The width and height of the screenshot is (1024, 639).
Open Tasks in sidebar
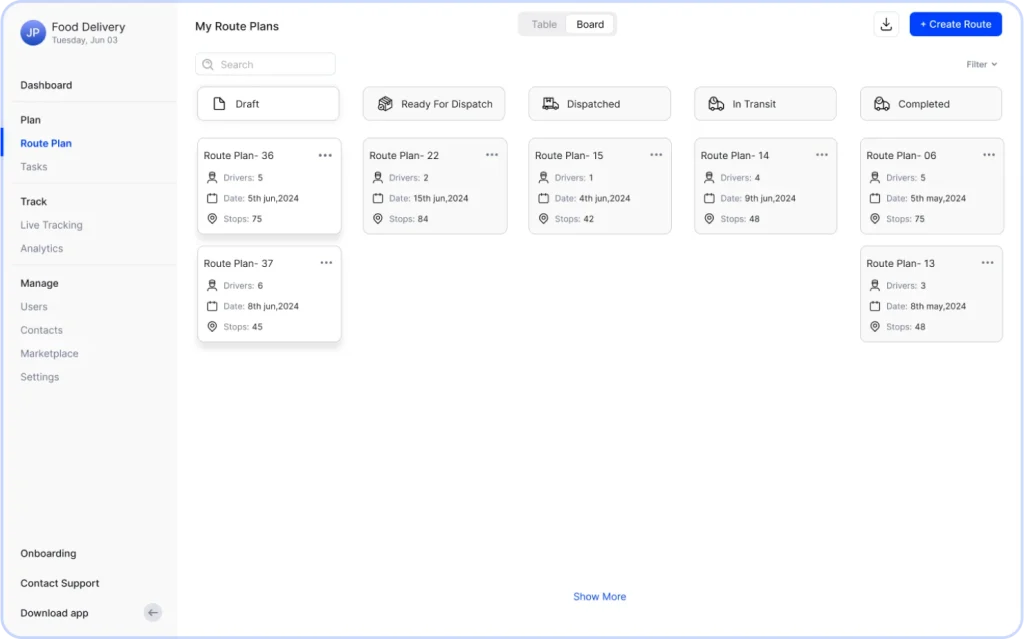click(x=33, y=167)
